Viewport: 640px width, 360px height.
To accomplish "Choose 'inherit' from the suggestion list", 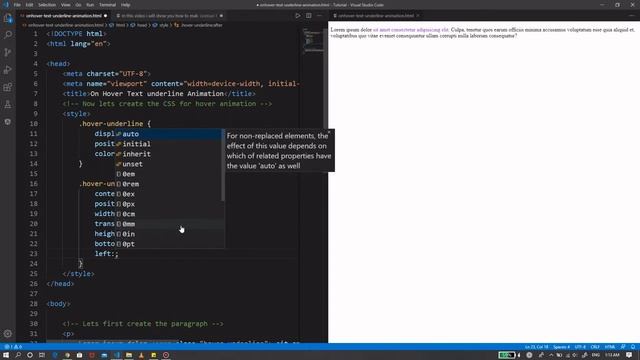I will [x=169, y=154].
